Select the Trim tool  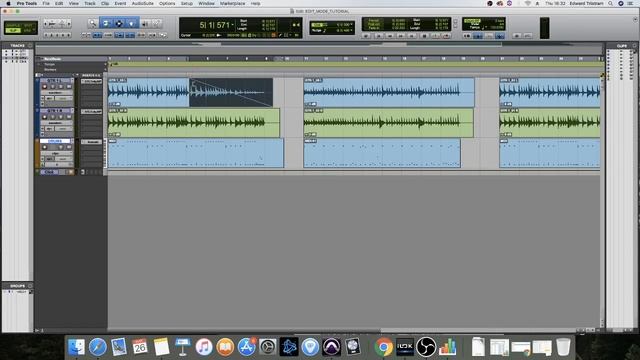(x=106, y=24)
